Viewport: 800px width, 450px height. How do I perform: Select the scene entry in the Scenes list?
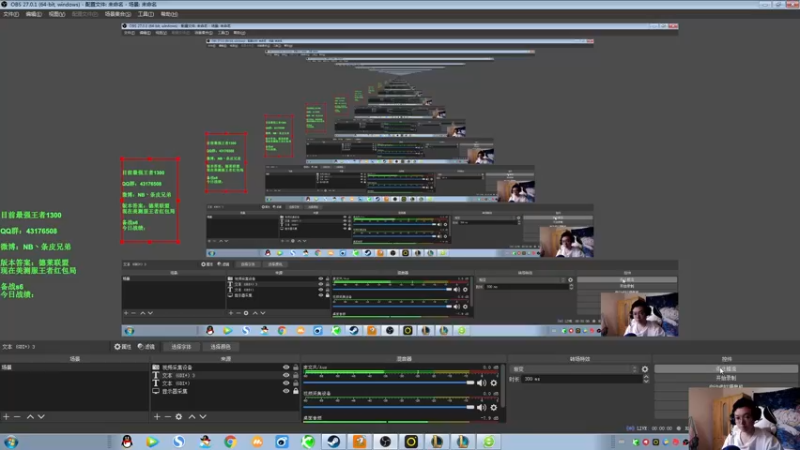(x=74, y=367)
